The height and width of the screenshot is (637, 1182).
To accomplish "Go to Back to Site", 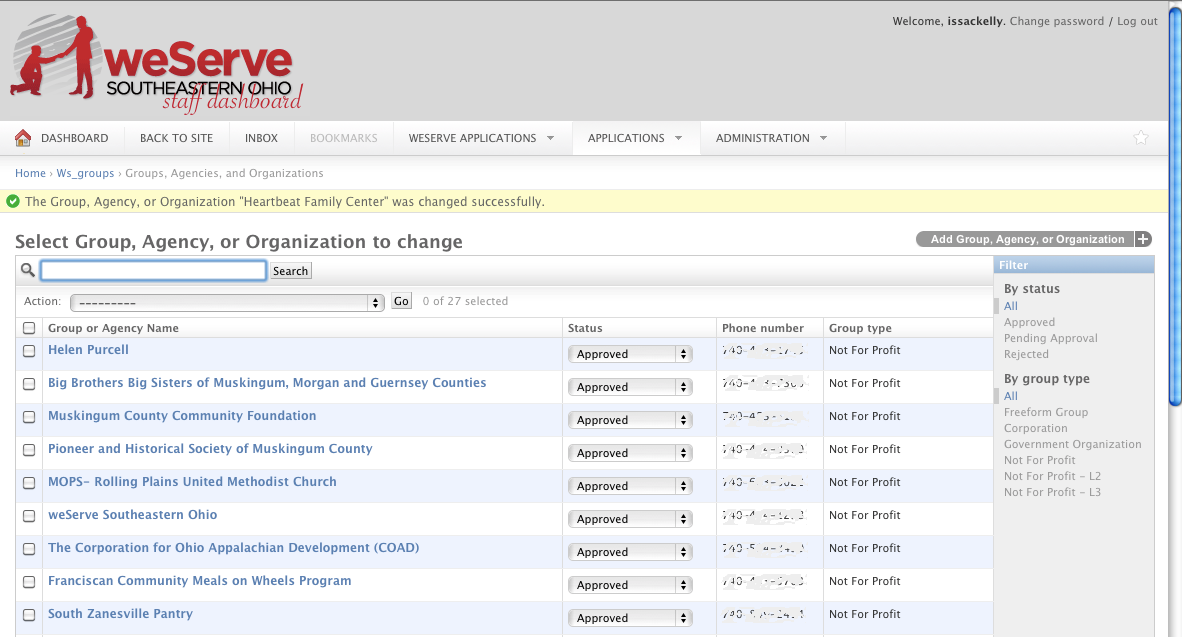I will tap(176, 138).
